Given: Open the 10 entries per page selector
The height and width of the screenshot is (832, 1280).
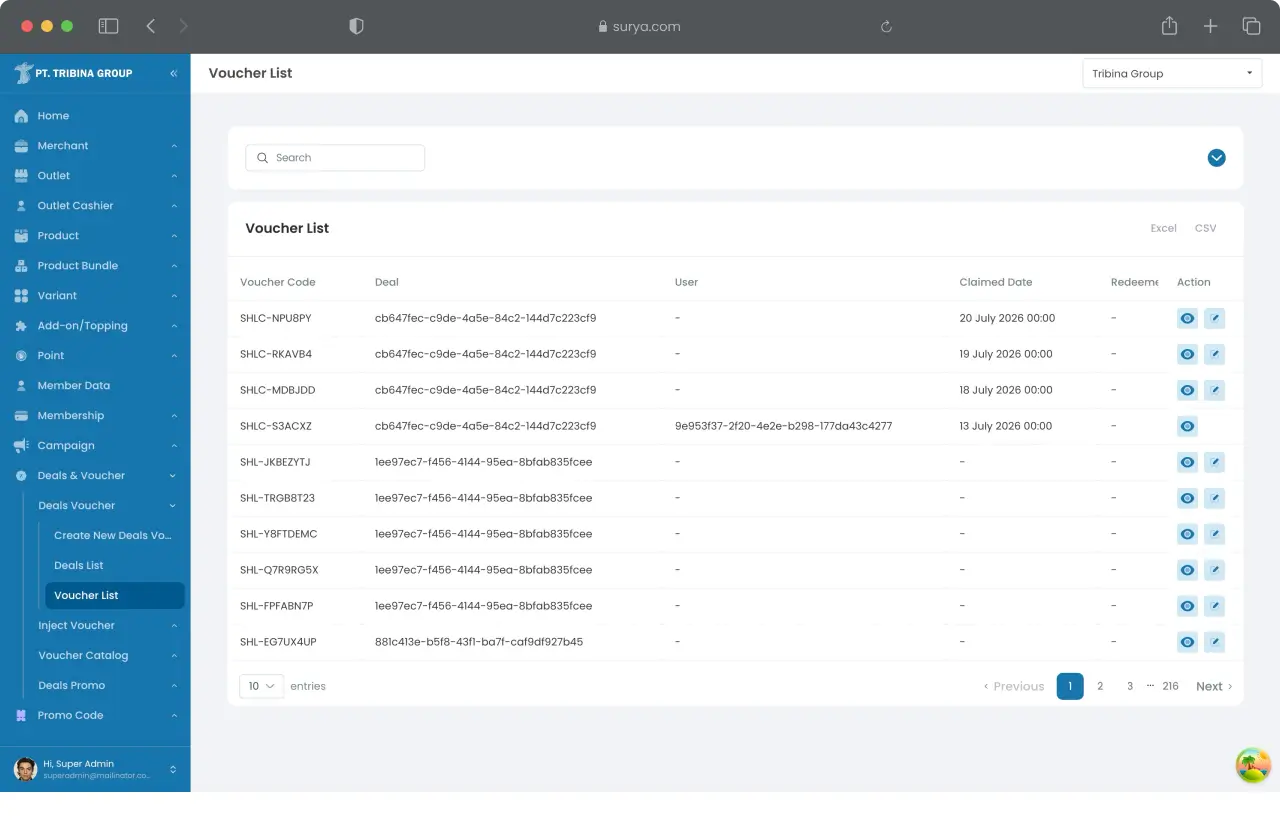Looking at the screenshot, I should coord(261,686).
